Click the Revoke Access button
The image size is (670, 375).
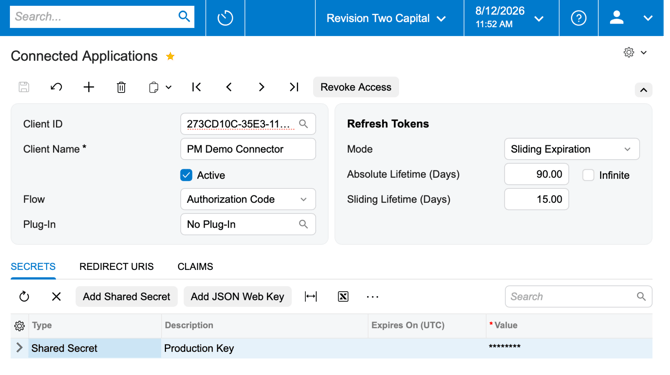pos(356,87)
